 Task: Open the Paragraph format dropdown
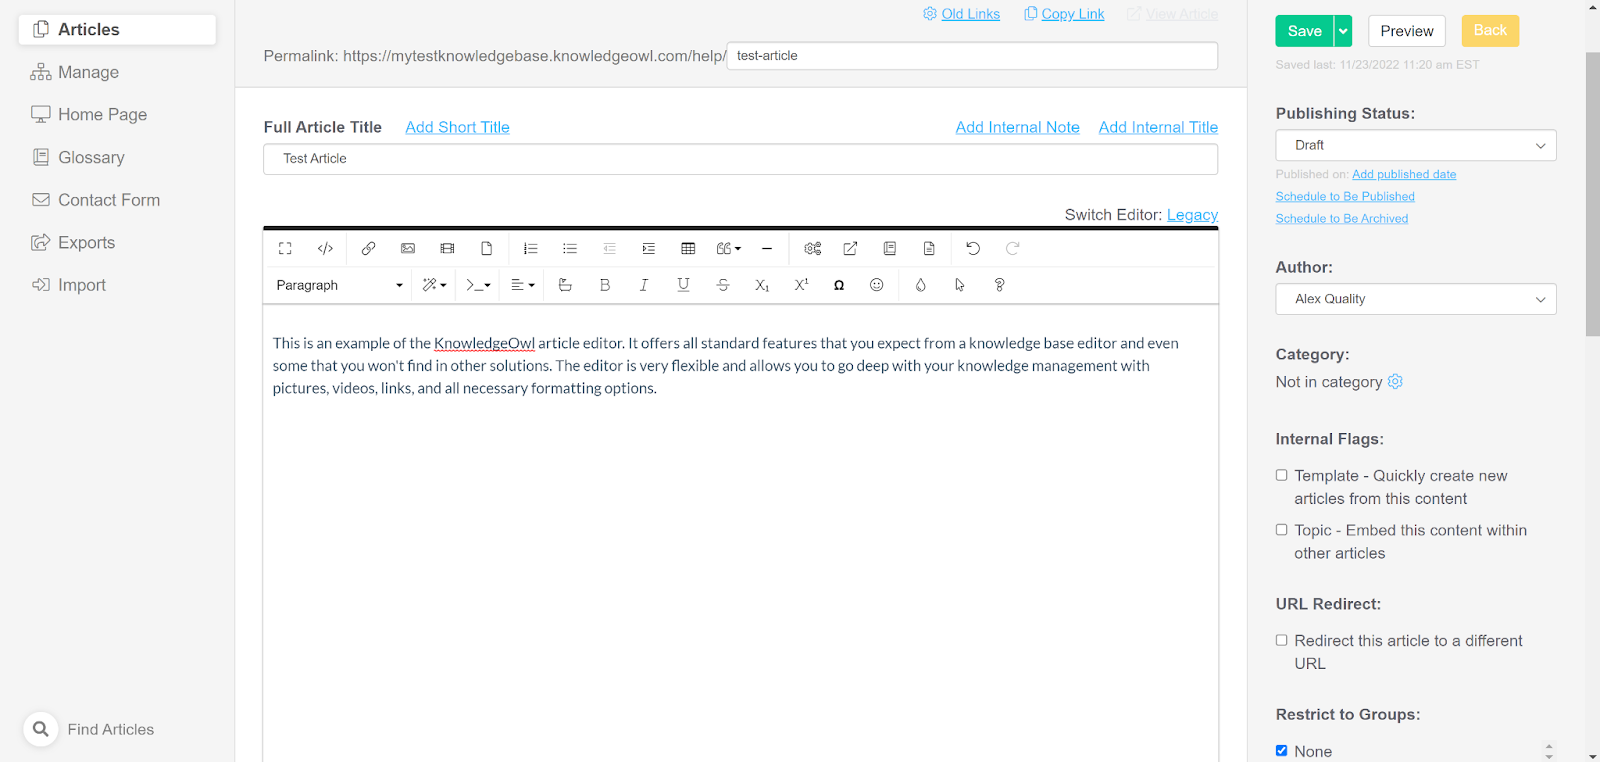(x=338, y=285)
